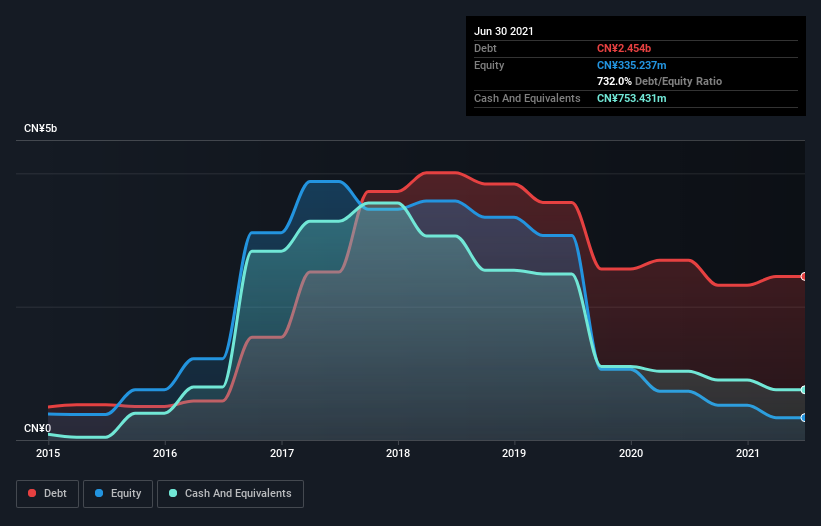Viewport: 821px width, 526px height.
Task: Click the Equity label in tooltip
Action: pyautogui.click(x=489, y=65)
